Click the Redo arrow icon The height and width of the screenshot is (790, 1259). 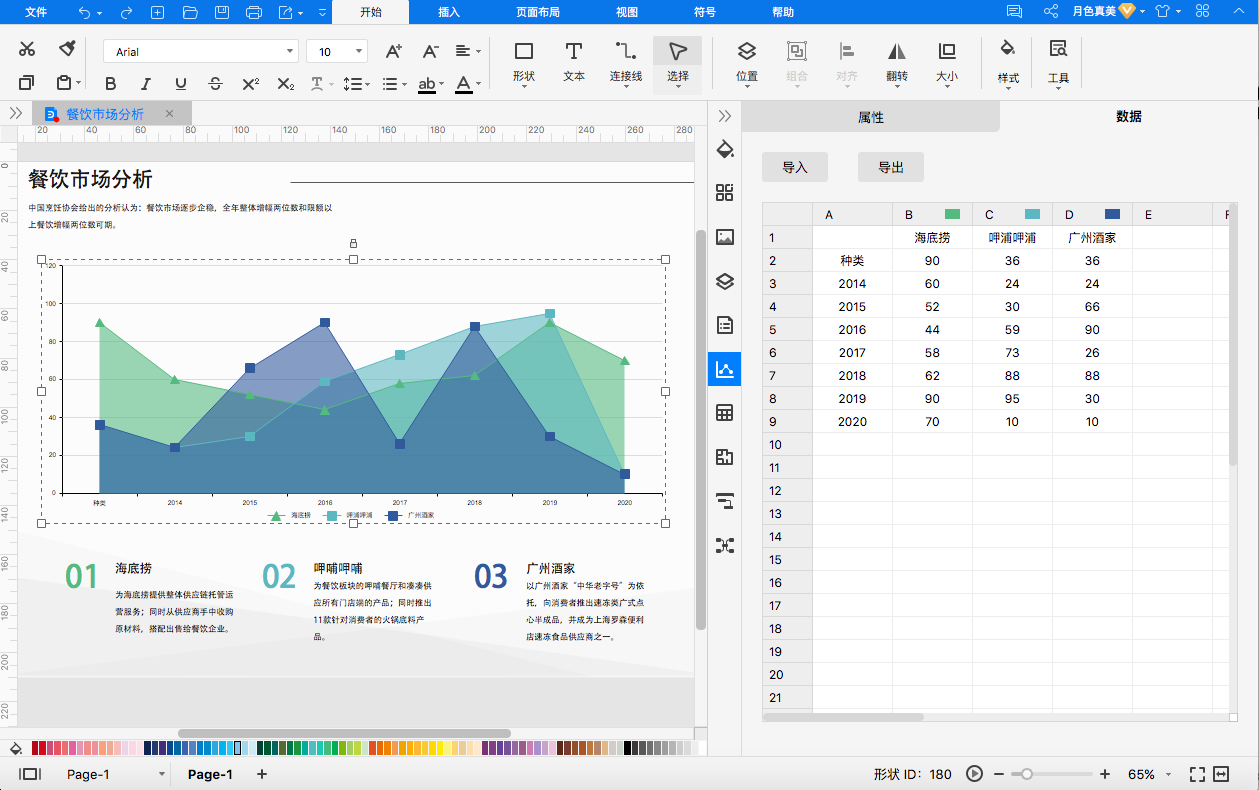click(126, 12)
